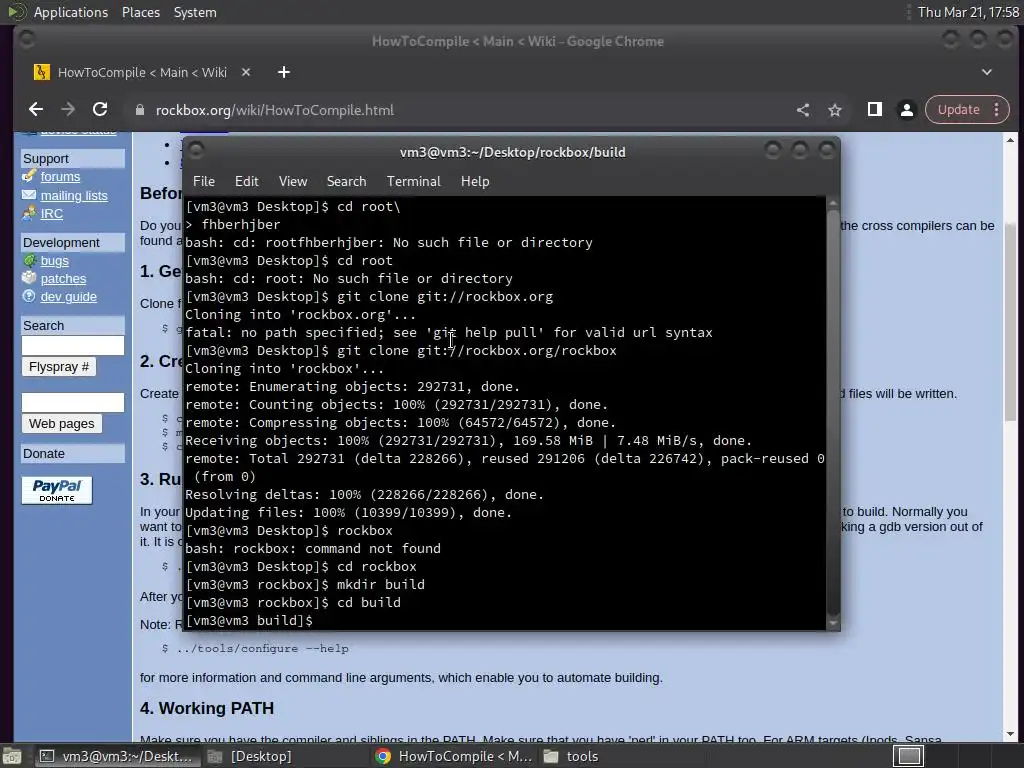Screen dimensions: 1024x768
Task: Open terminal Edit menu
Action: (246, 182)
